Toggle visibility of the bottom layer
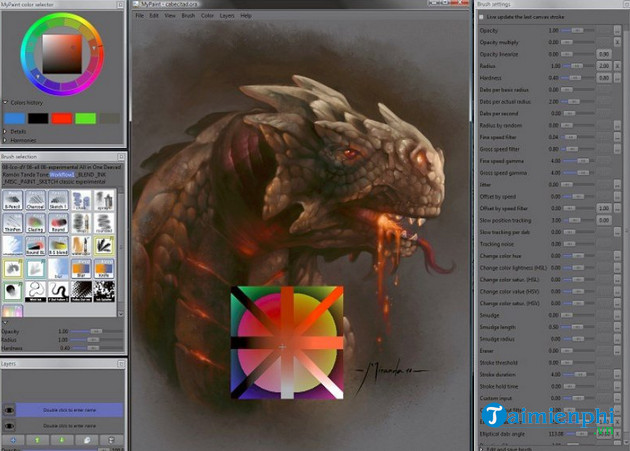The width and height of the screenshot is (630, 451). (x=9, y=426)
